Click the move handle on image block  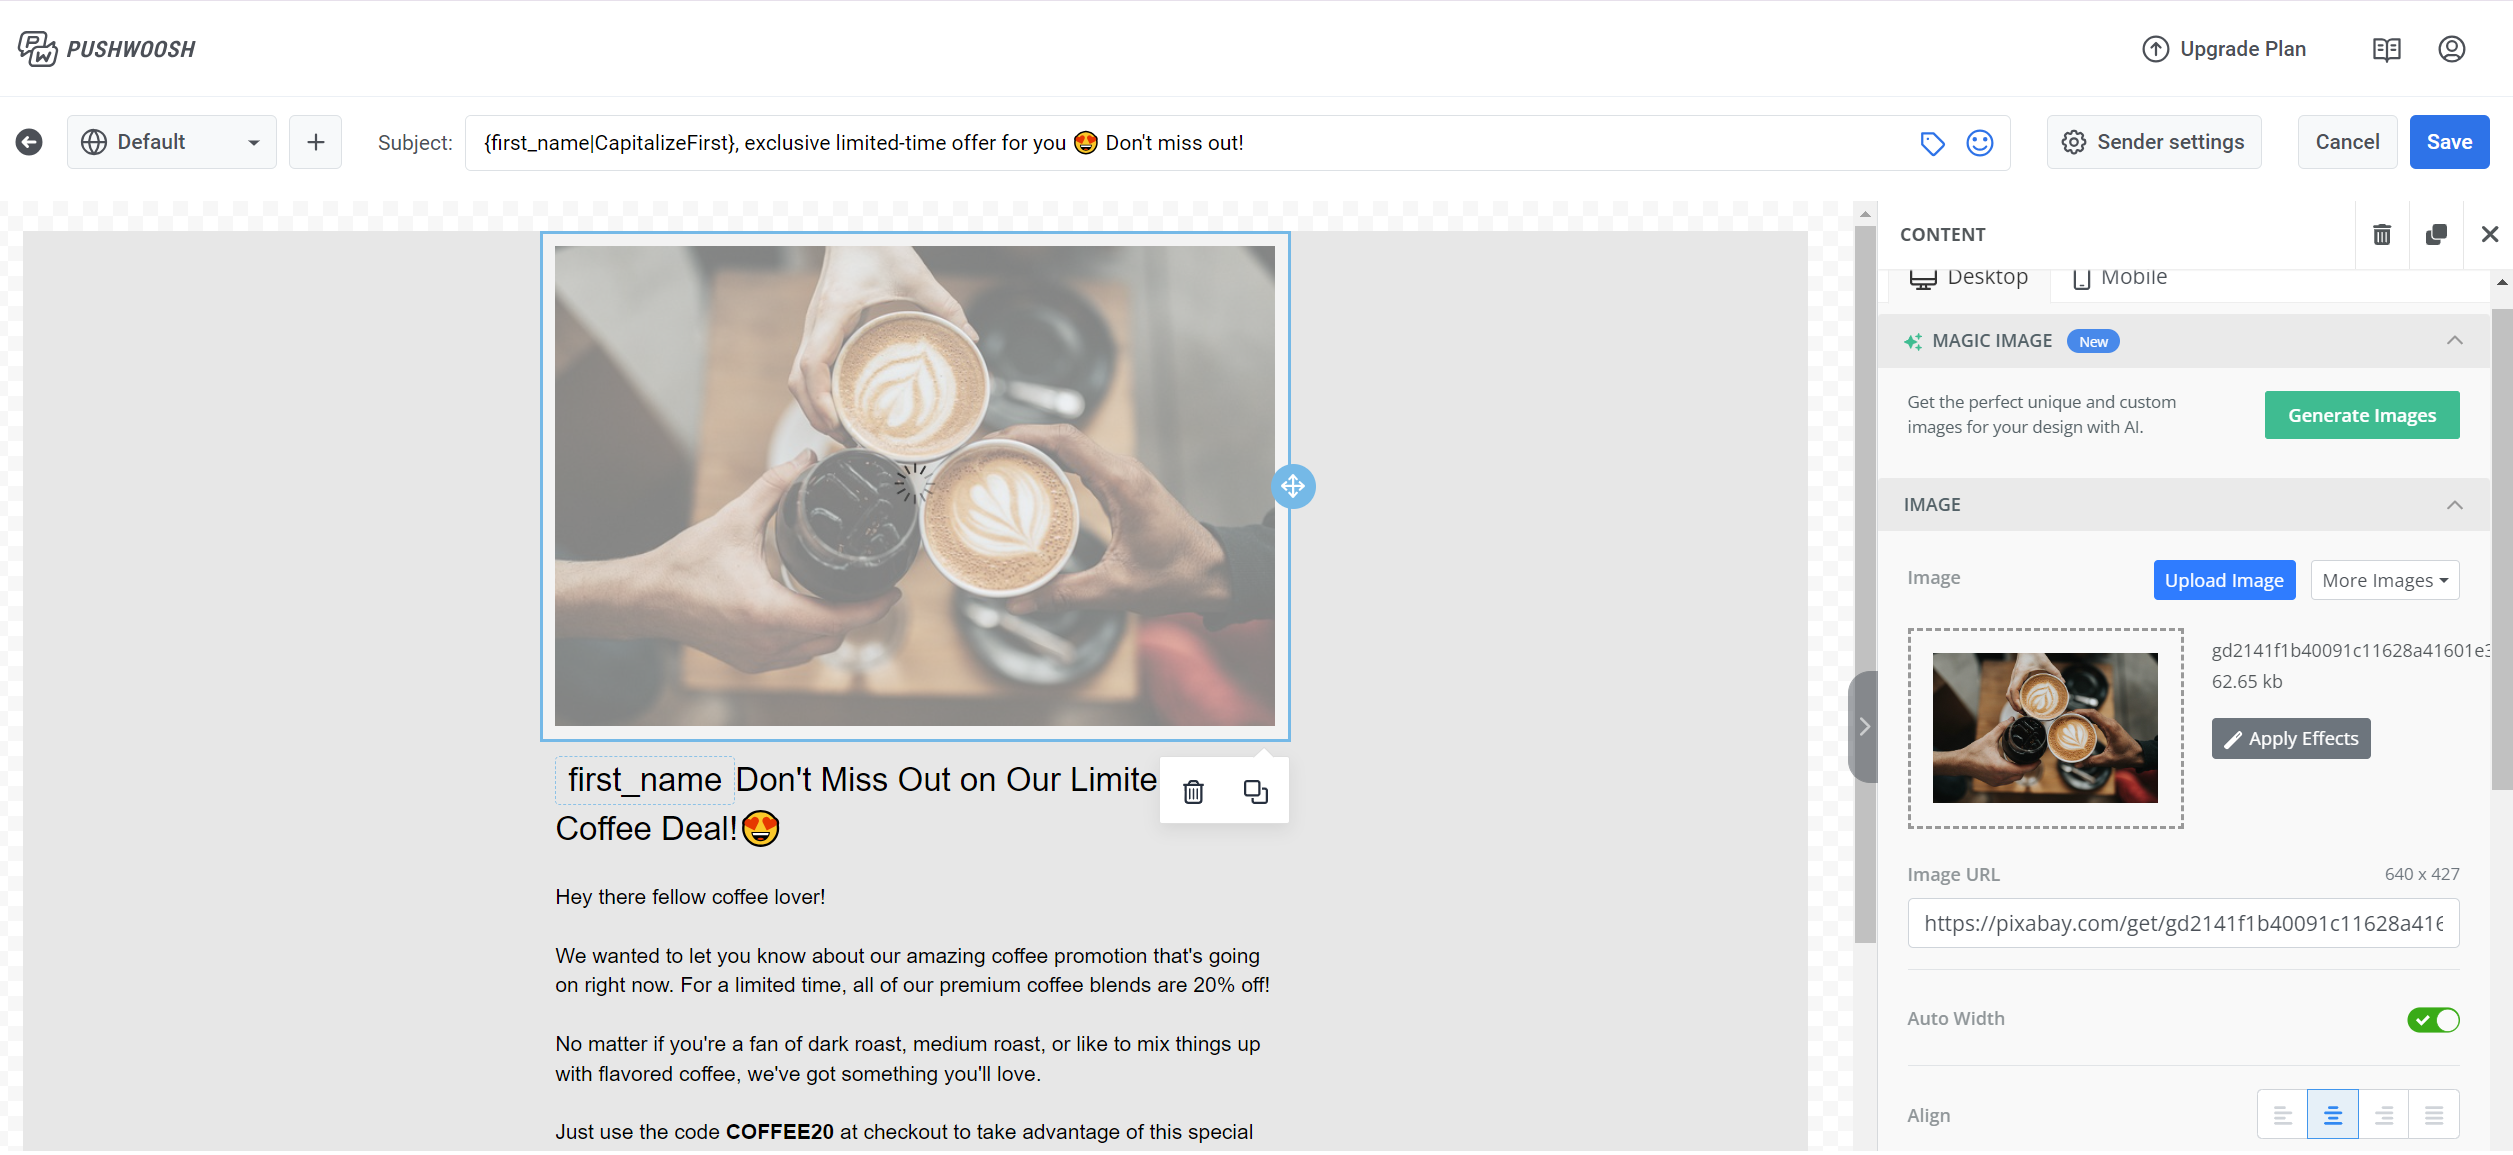[x=1292, y=486]
